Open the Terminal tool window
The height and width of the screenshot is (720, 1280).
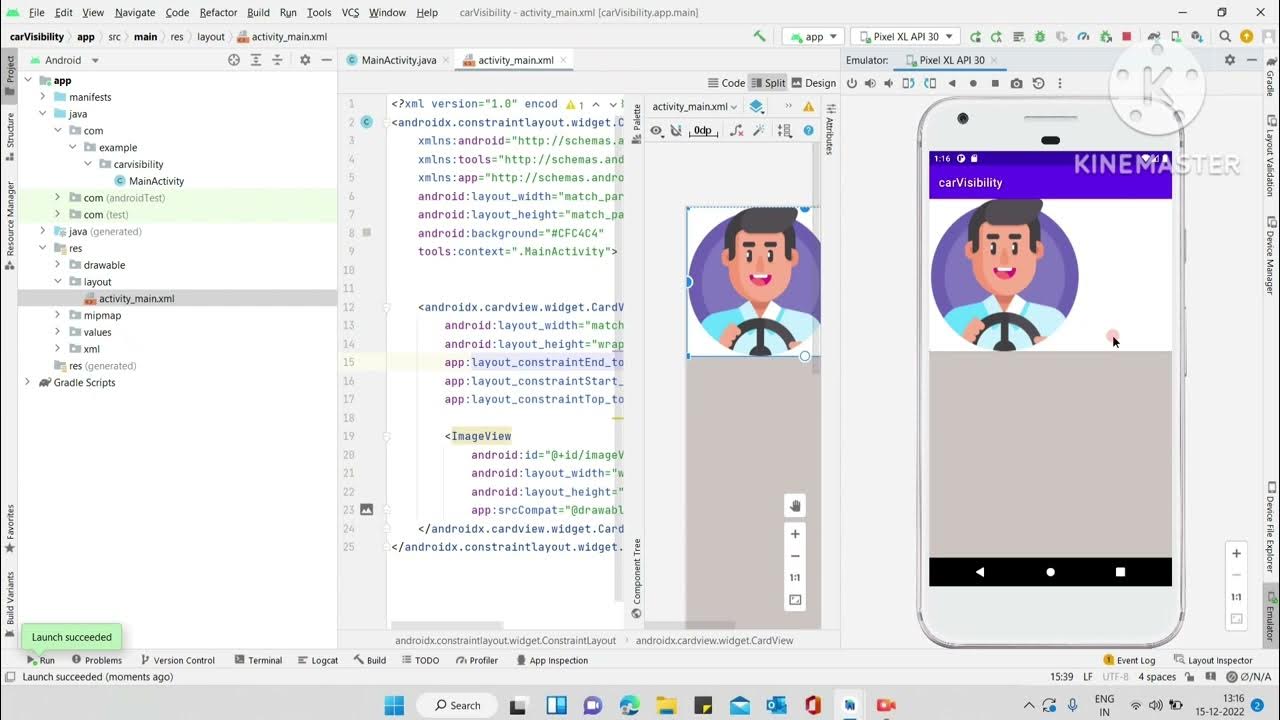point(257,660)
